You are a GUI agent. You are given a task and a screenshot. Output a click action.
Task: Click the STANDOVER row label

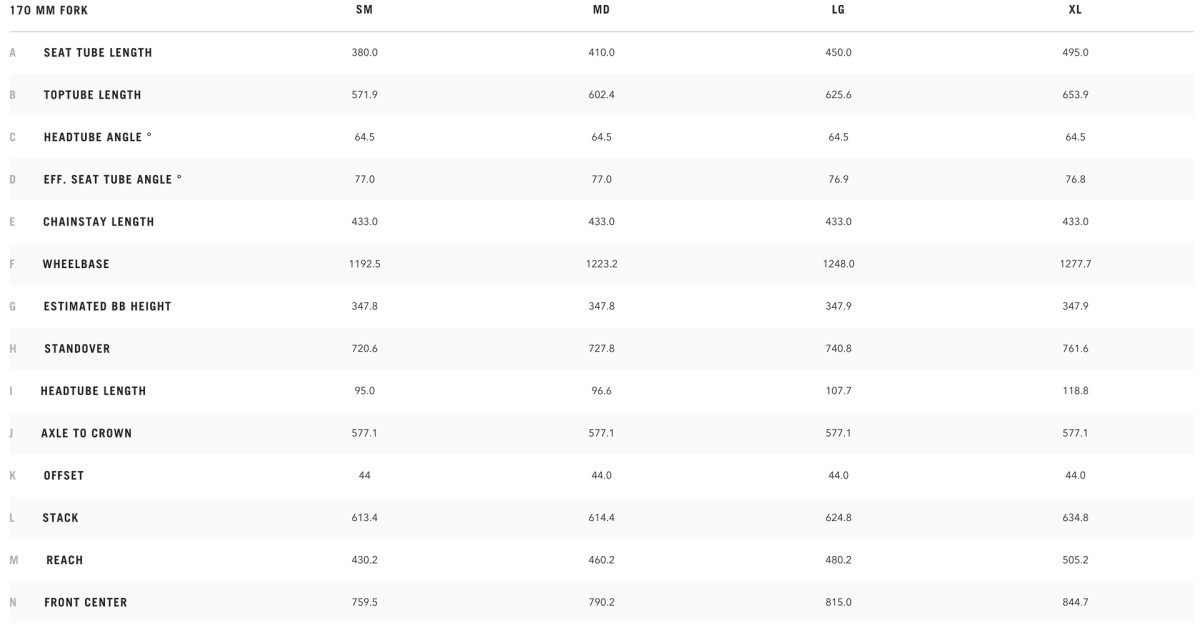[77, 349]
